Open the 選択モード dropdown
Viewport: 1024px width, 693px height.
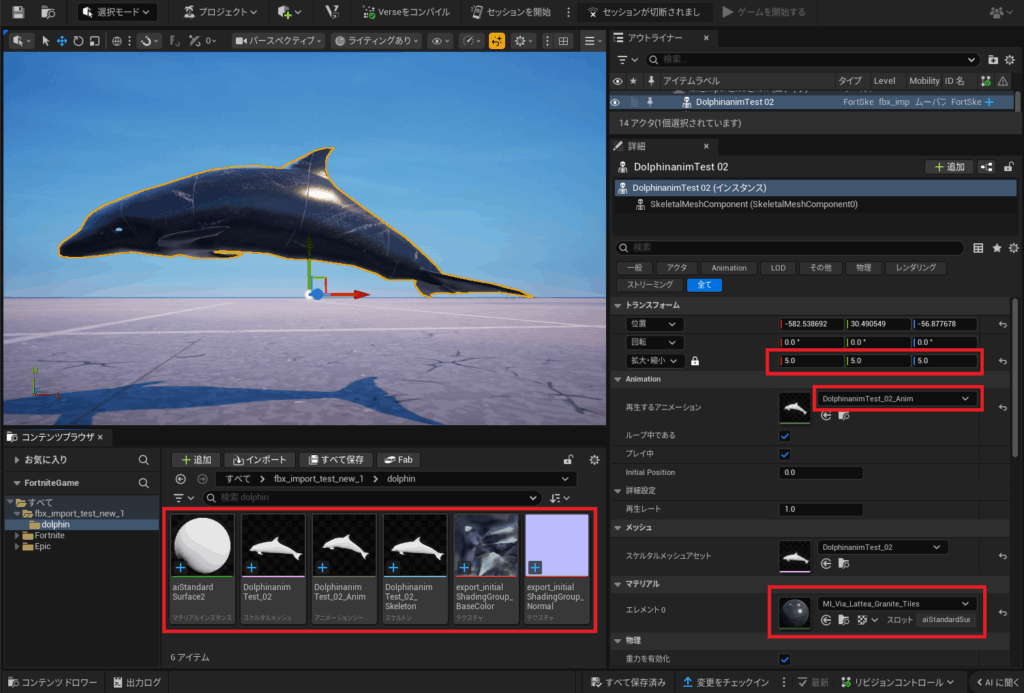[x=117, y=12]
